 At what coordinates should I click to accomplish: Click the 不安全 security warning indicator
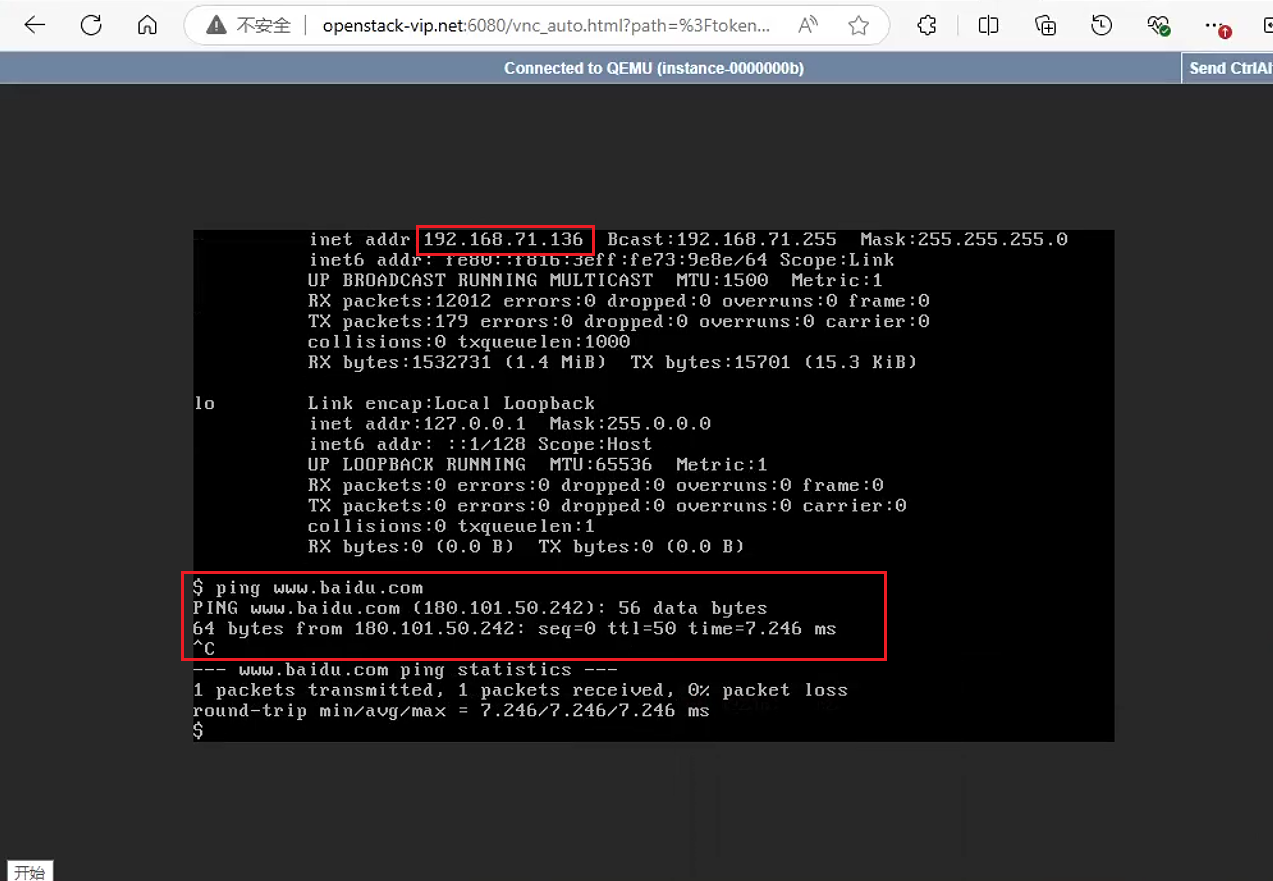(248, 26)
